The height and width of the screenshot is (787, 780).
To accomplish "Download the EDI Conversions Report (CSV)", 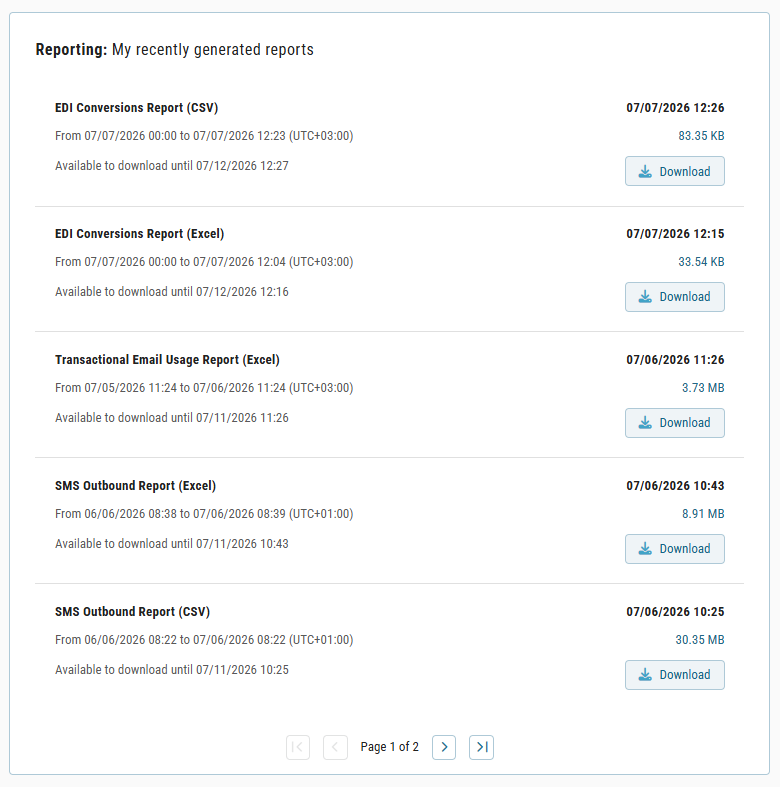I will (675, 171).
